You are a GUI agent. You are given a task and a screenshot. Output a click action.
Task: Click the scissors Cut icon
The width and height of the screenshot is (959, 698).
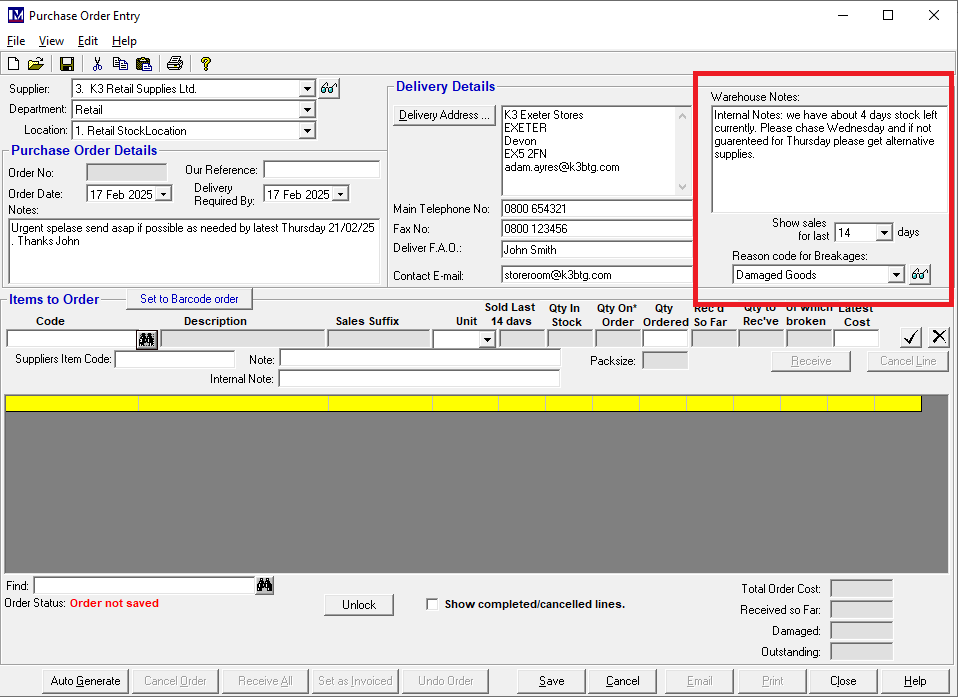[x=97, y=64]
